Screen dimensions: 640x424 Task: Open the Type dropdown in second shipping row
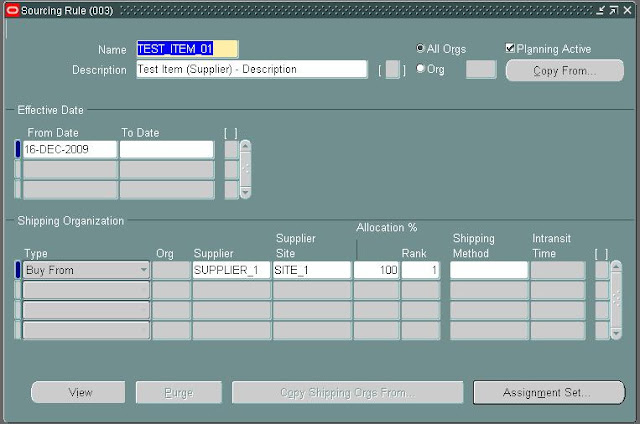click(87, 290)
